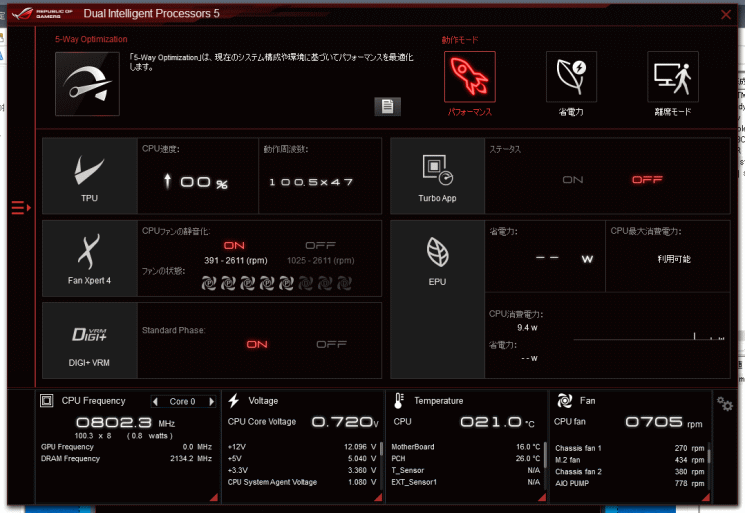The height and width of the screenshot is (513, 745).
Task: Click the T_Sensor row
Action: [x=466, y=470]
